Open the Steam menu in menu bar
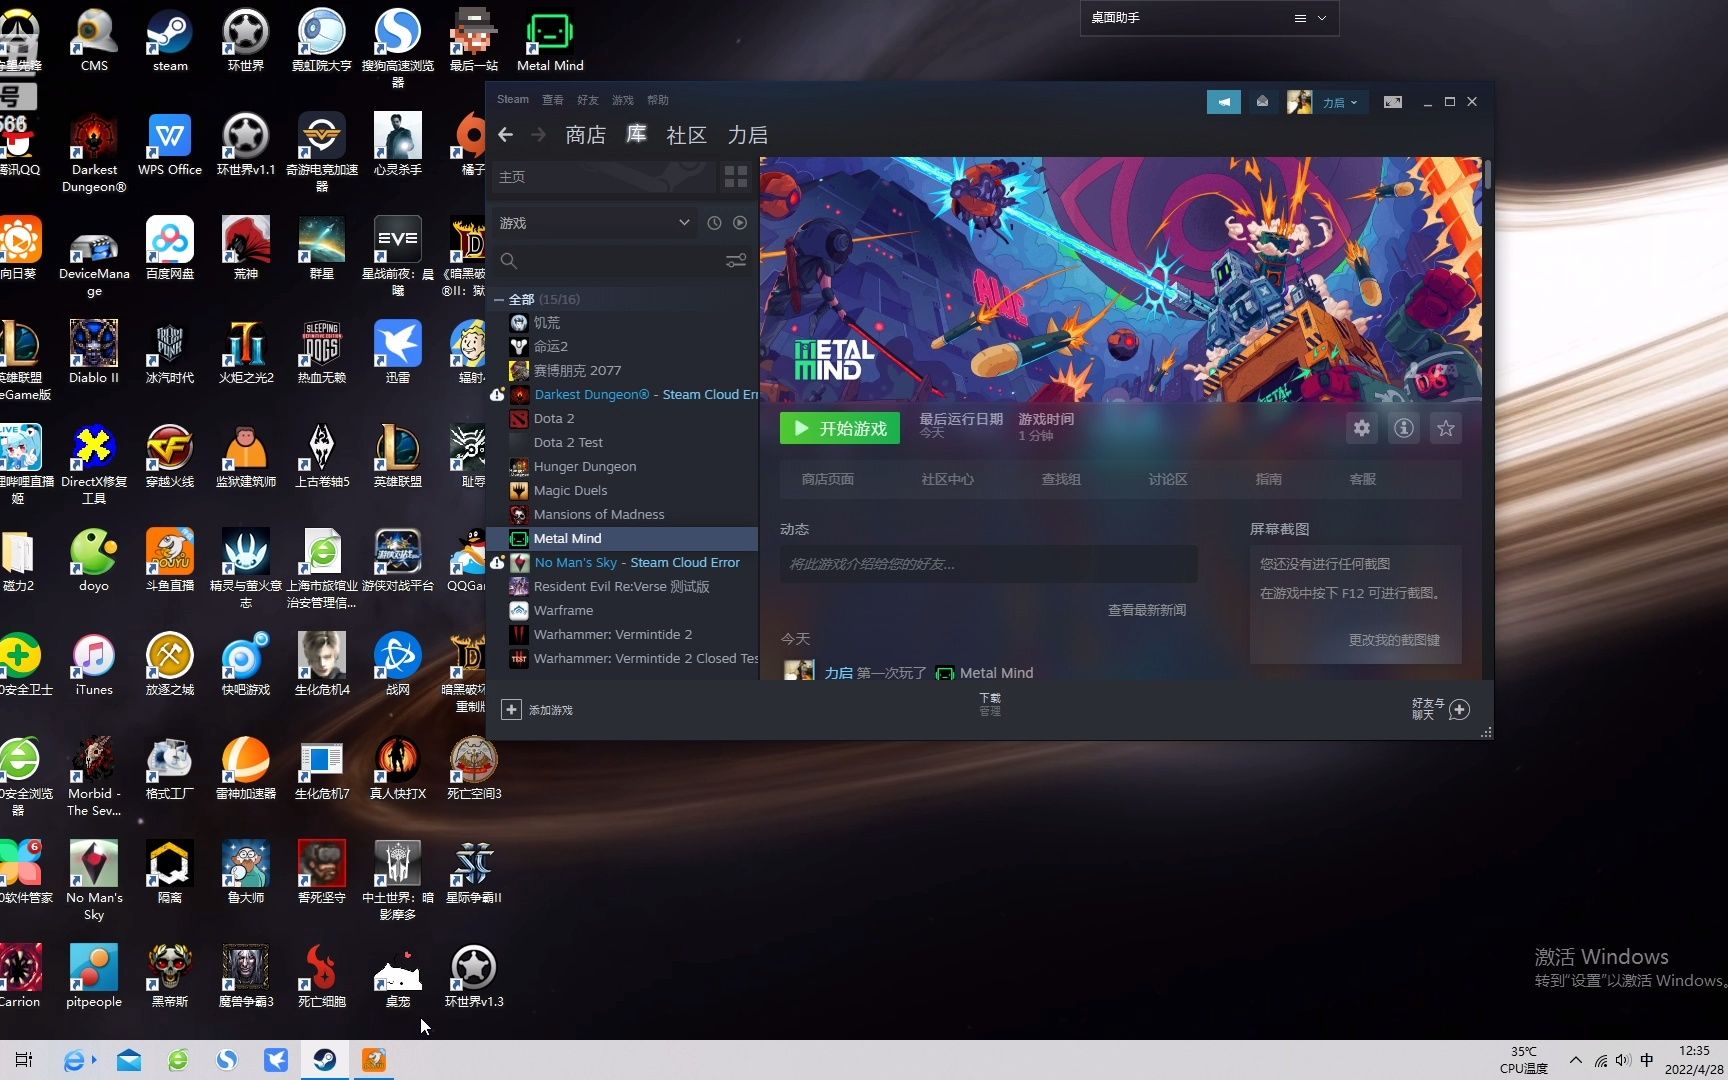This screenshot has height=1080, width=1728. pyautogui.click(x=513, y=100)
